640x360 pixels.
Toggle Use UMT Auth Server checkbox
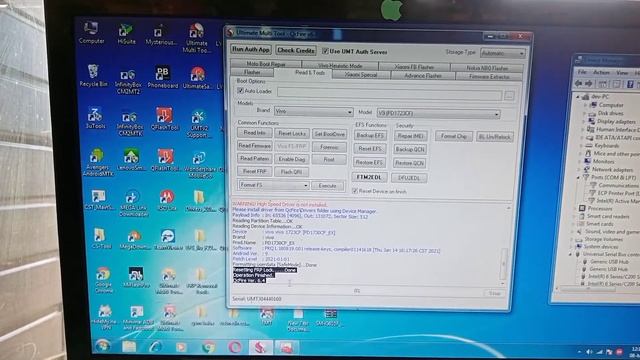[325, 51]
